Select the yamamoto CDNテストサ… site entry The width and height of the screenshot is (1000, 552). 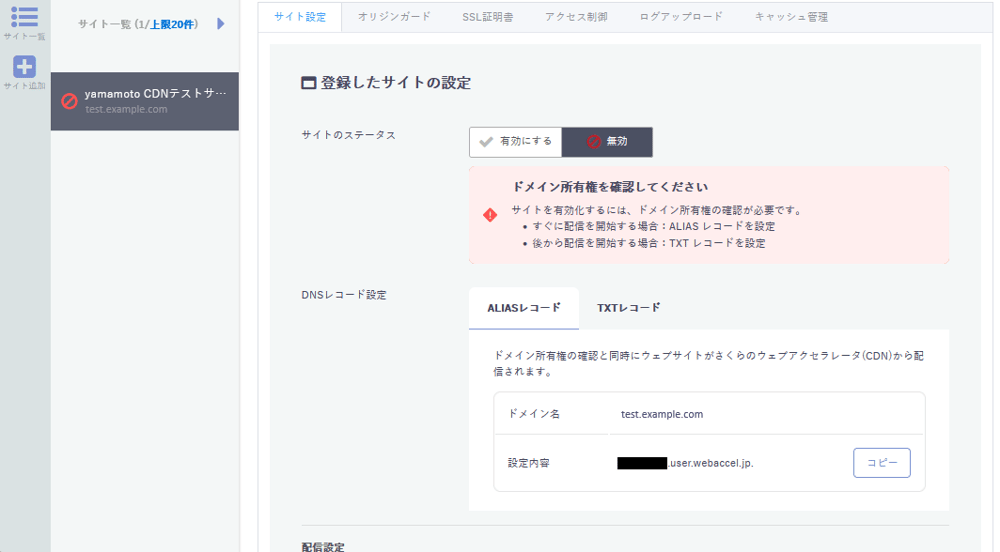click(x=145, y=101)
